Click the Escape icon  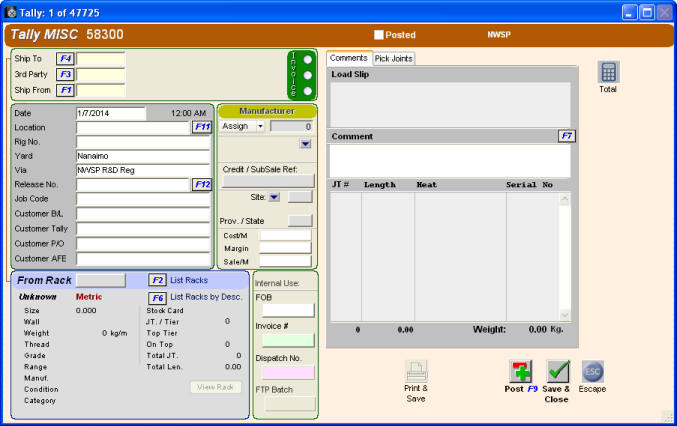point(592,371)
